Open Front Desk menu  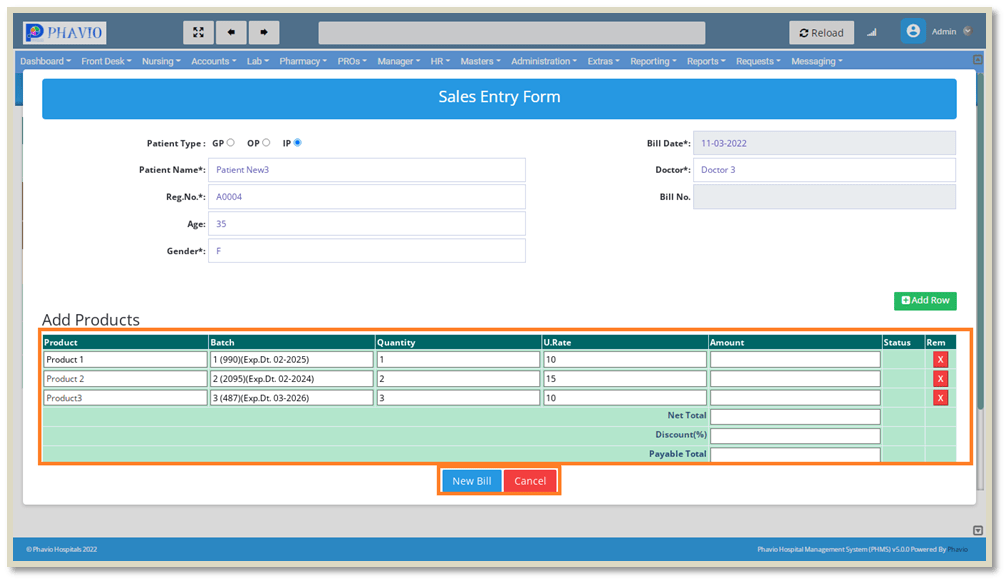[x=107, y=61]
